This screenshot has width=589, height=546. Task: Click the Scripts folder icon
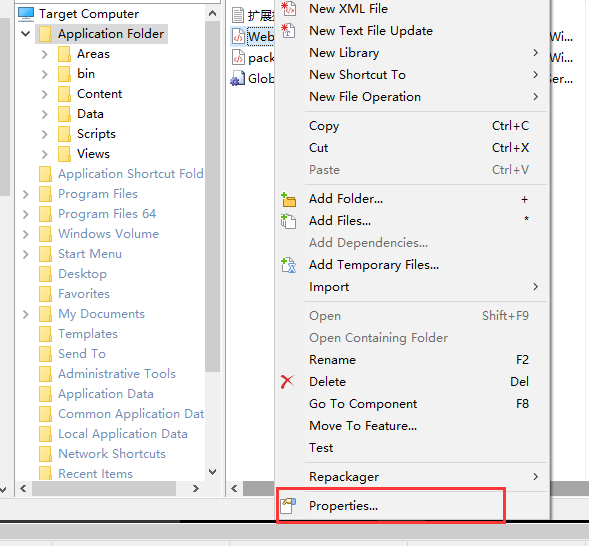65,134
